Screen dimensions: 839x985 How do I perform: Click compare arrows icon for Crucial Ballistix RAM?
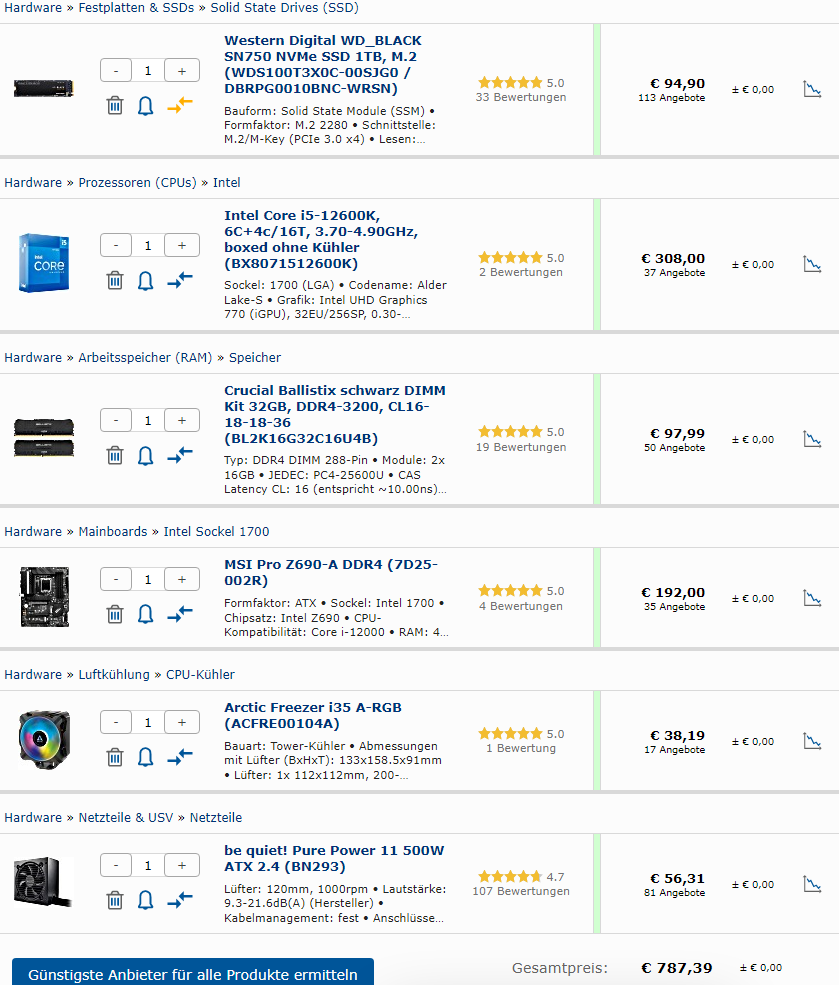tap(180, 455)
